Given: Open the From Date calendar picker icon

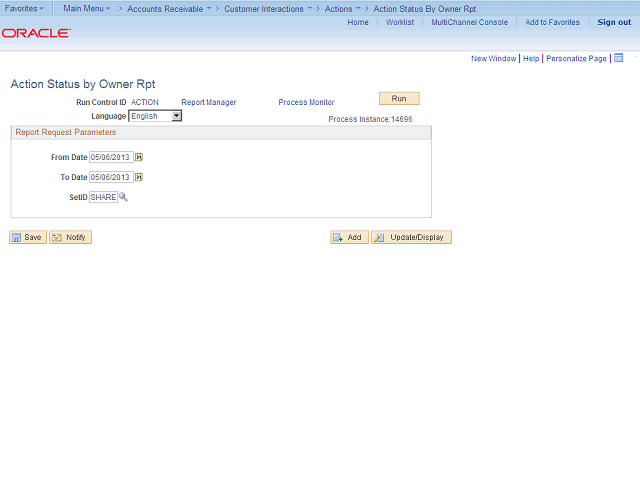Looking at the screenshot, I should coord(139,157).
